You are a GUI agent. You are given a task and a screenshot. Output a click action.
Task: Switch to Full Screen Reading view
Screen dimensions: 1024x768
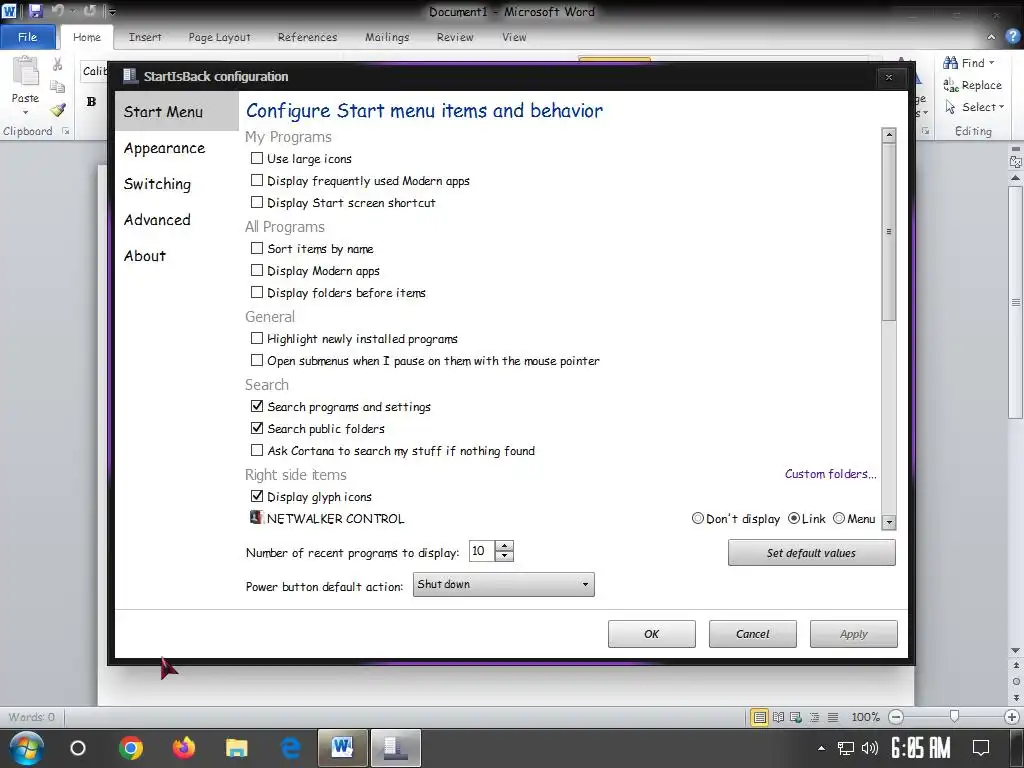[x=778, y=717]
